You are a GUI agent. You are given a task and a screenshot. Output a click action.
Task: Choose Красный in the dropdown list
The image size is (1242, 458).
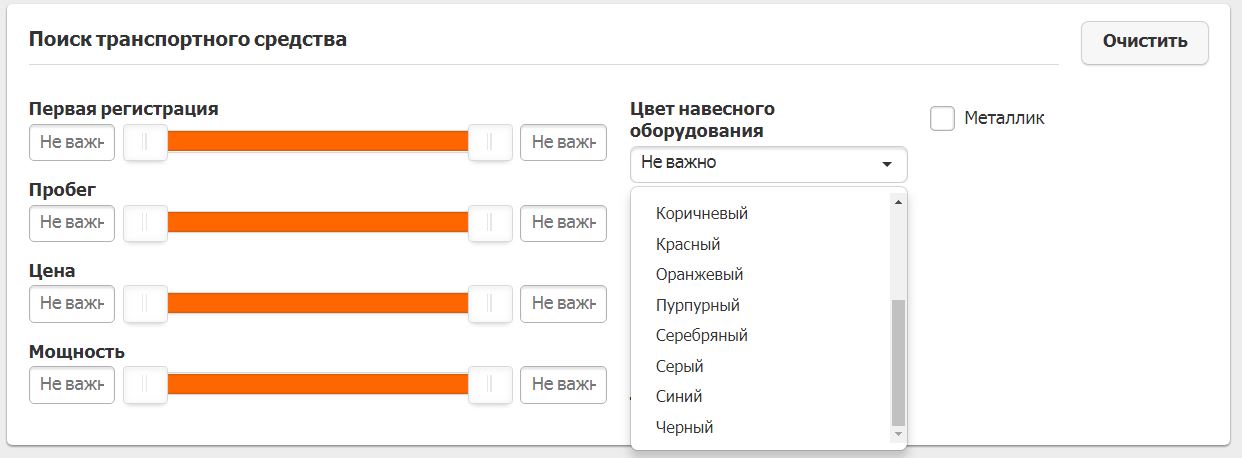(x=688, y=244)
